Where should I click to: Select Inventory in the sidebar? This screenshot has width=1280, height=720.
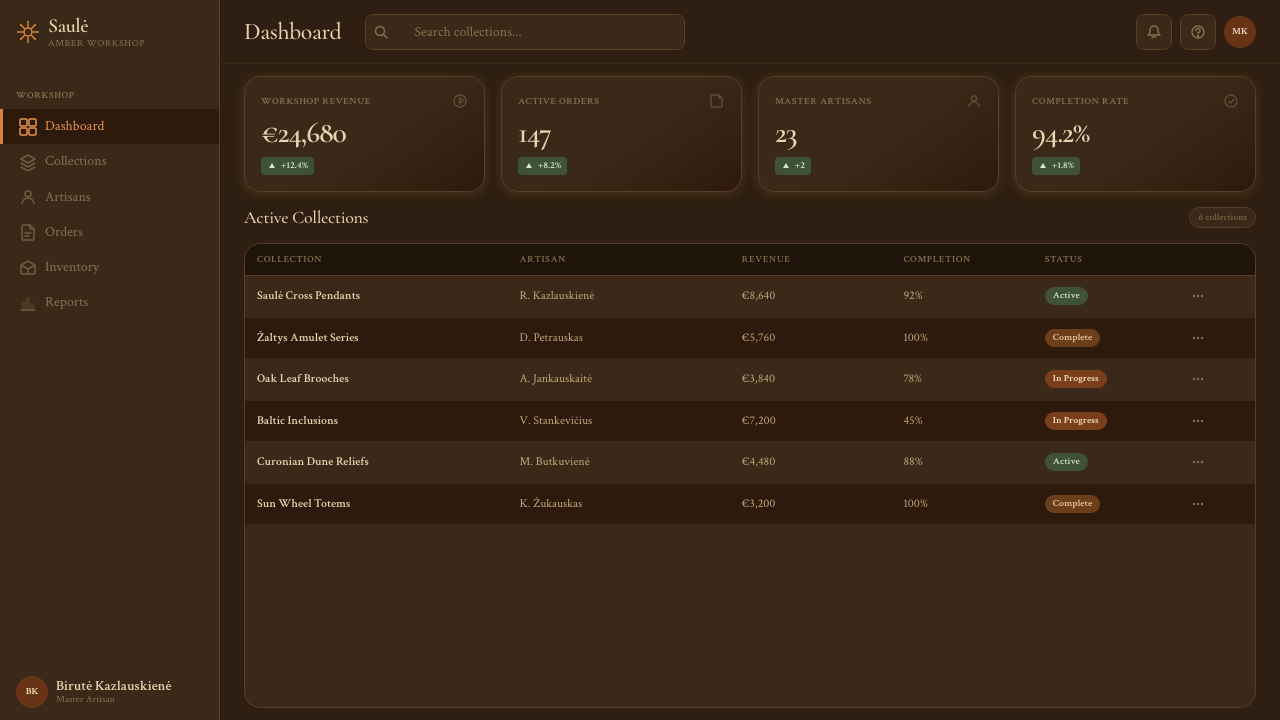(110, 267)
